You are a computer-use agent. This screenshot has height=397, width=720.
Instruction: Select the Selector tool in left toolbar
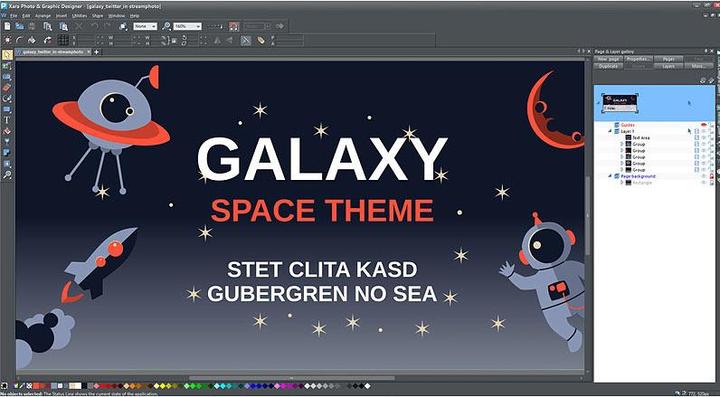pos(7,55)
